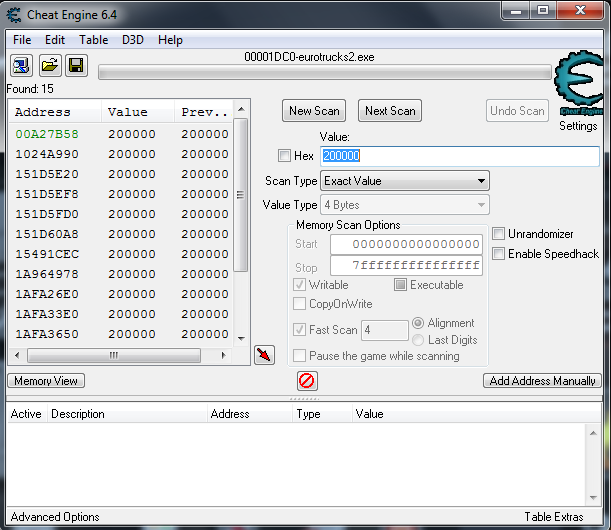
Task: Click the red arrow add-to-list icon
Action: [x=264, y=354]
